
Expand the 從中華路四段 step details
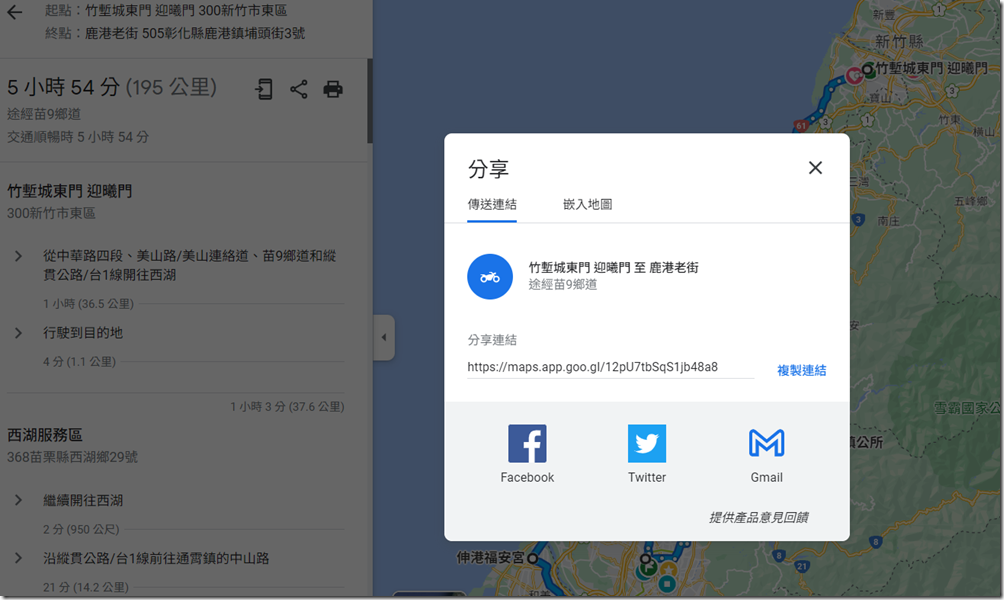point(18,257)
